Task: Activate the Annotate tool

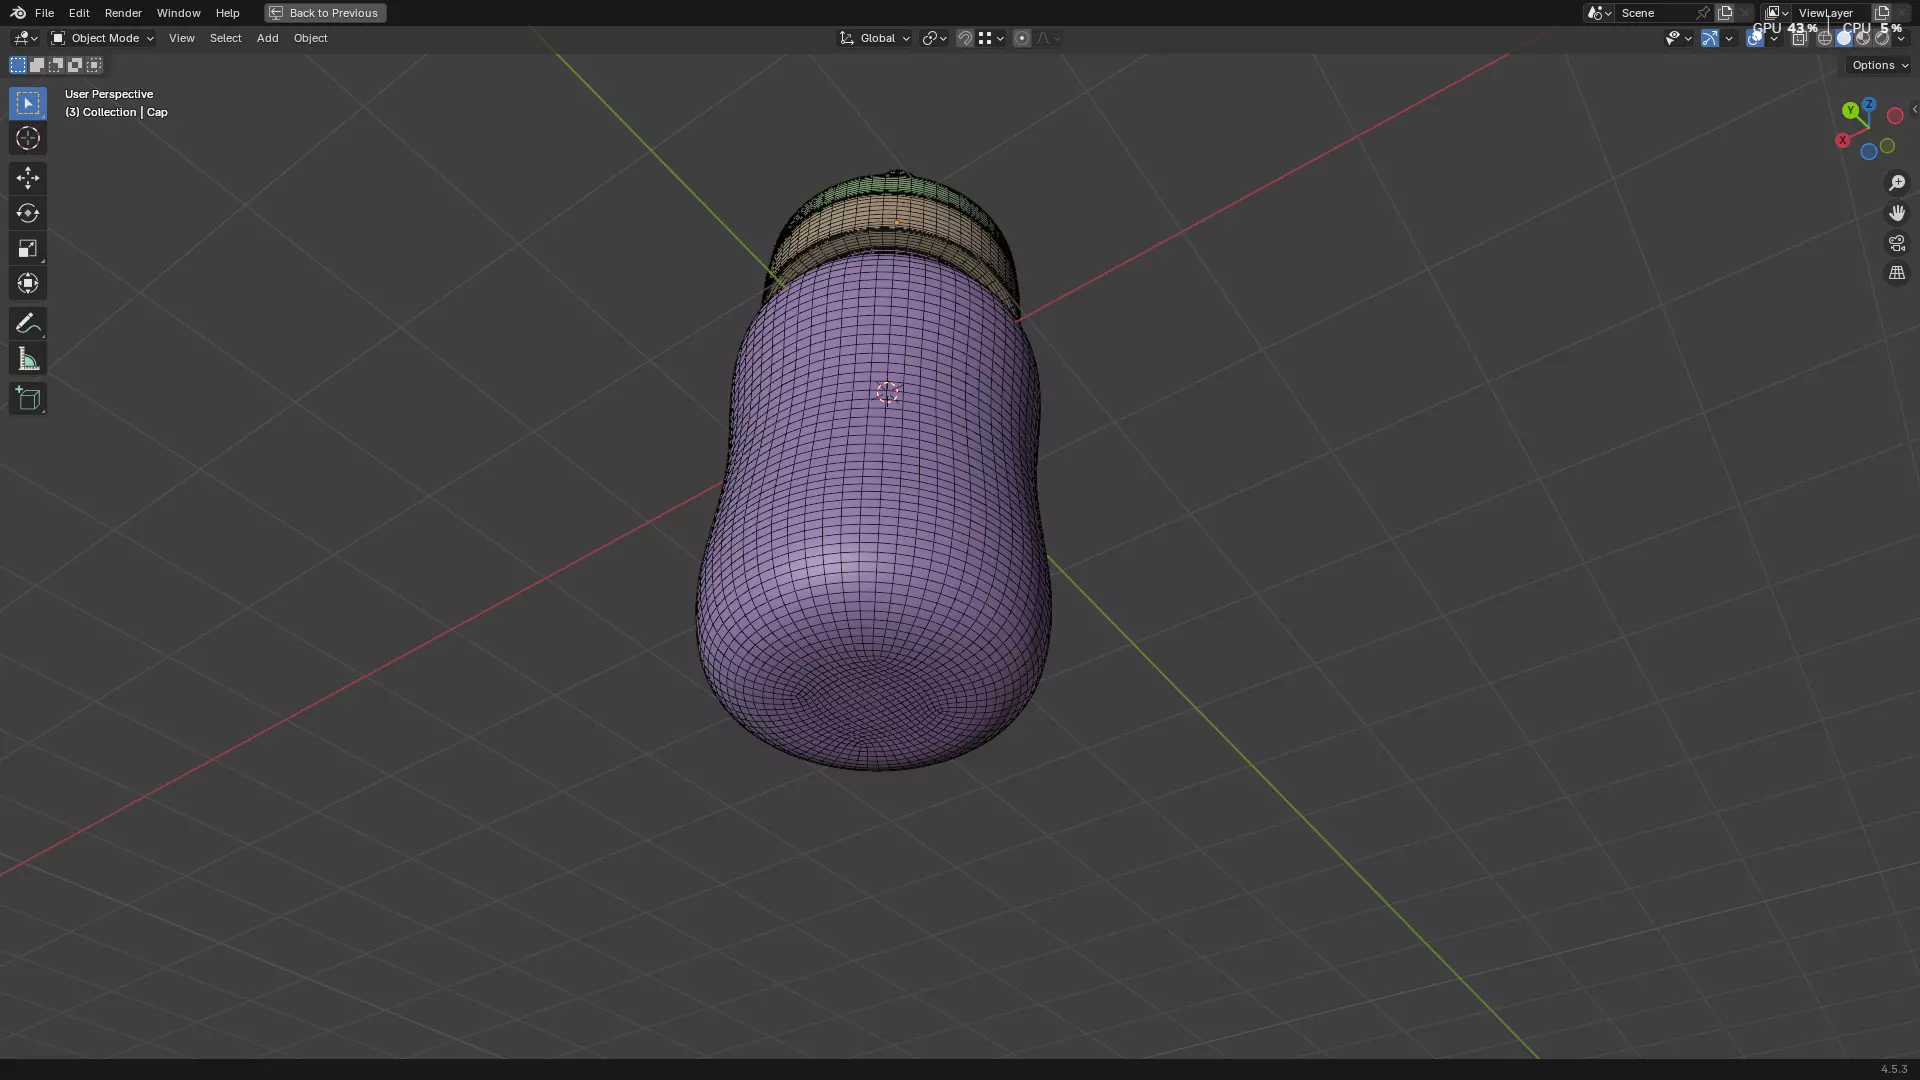Action: pyautogui.click(x=28, y=323)
